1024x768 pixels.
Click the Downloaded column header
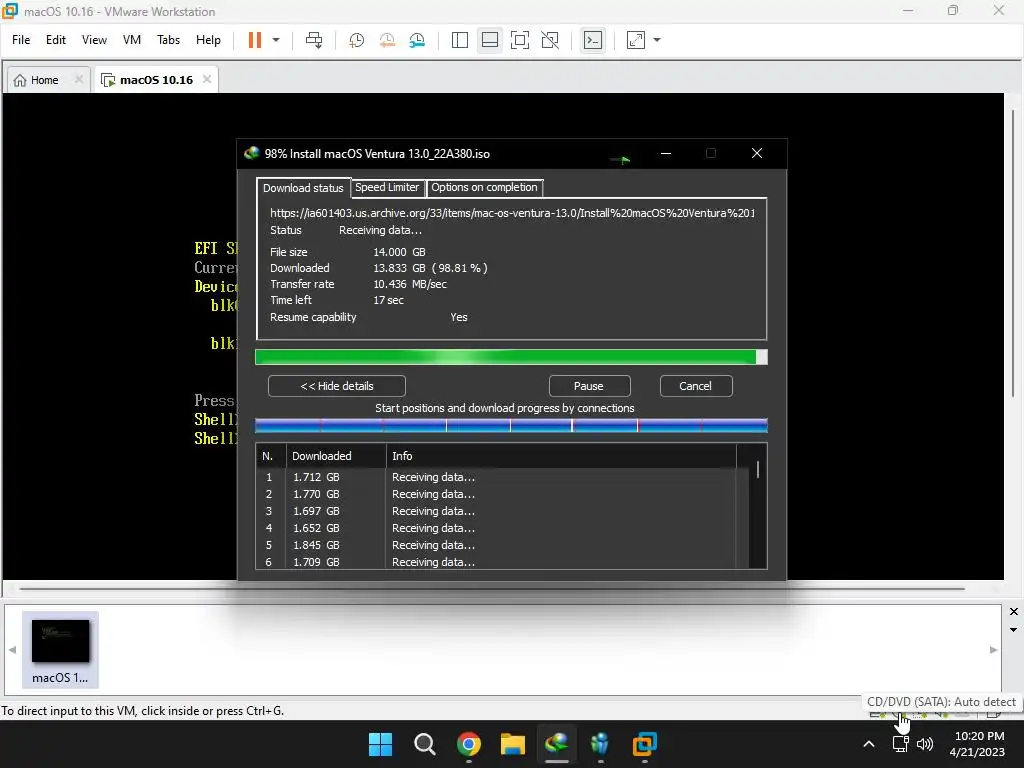(x=336, y=456)
